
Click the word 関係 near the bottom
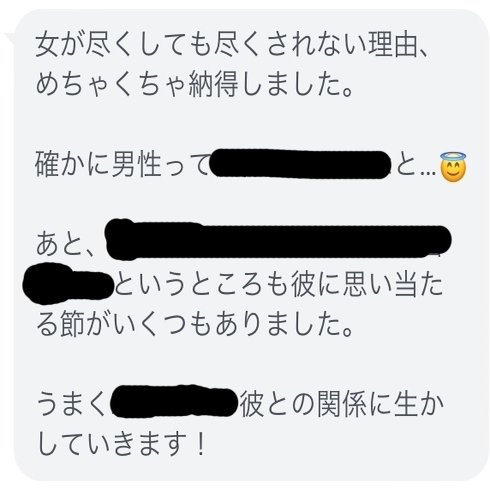tap(342, 405)
